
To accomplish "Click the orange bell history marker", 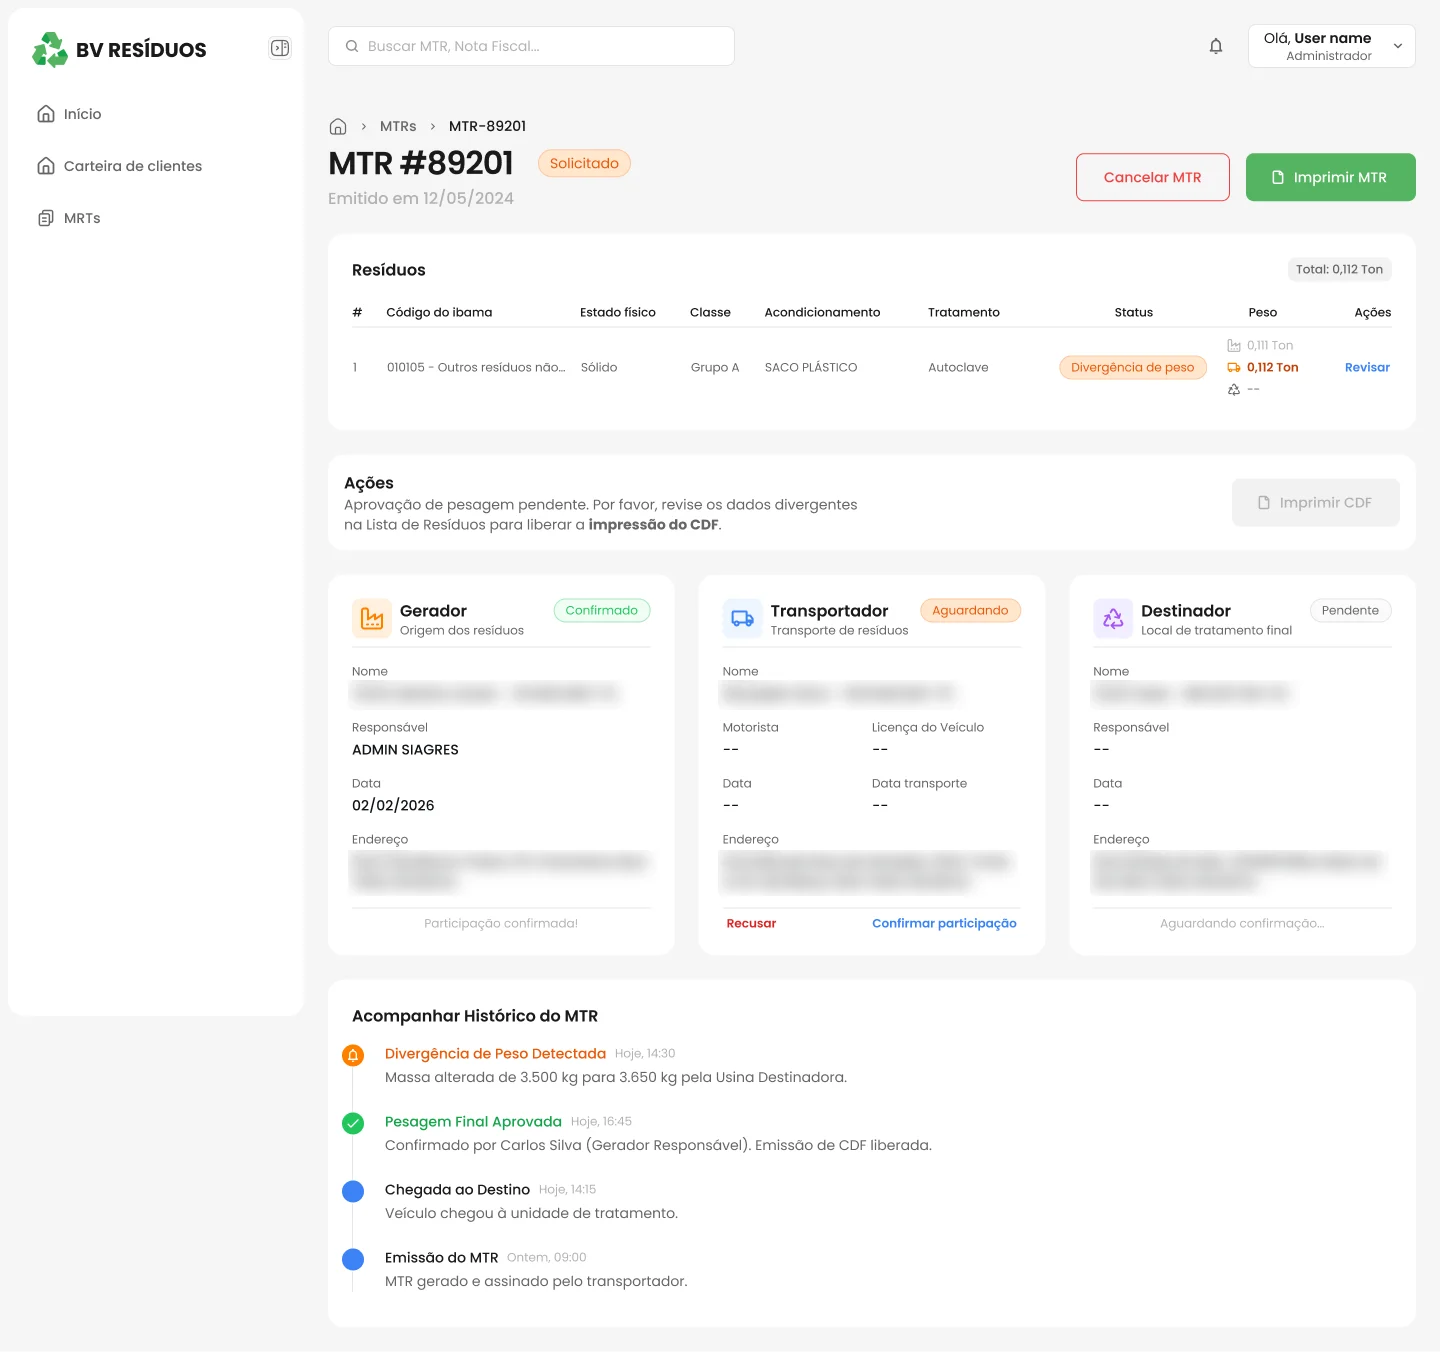I will (353, 1055).
